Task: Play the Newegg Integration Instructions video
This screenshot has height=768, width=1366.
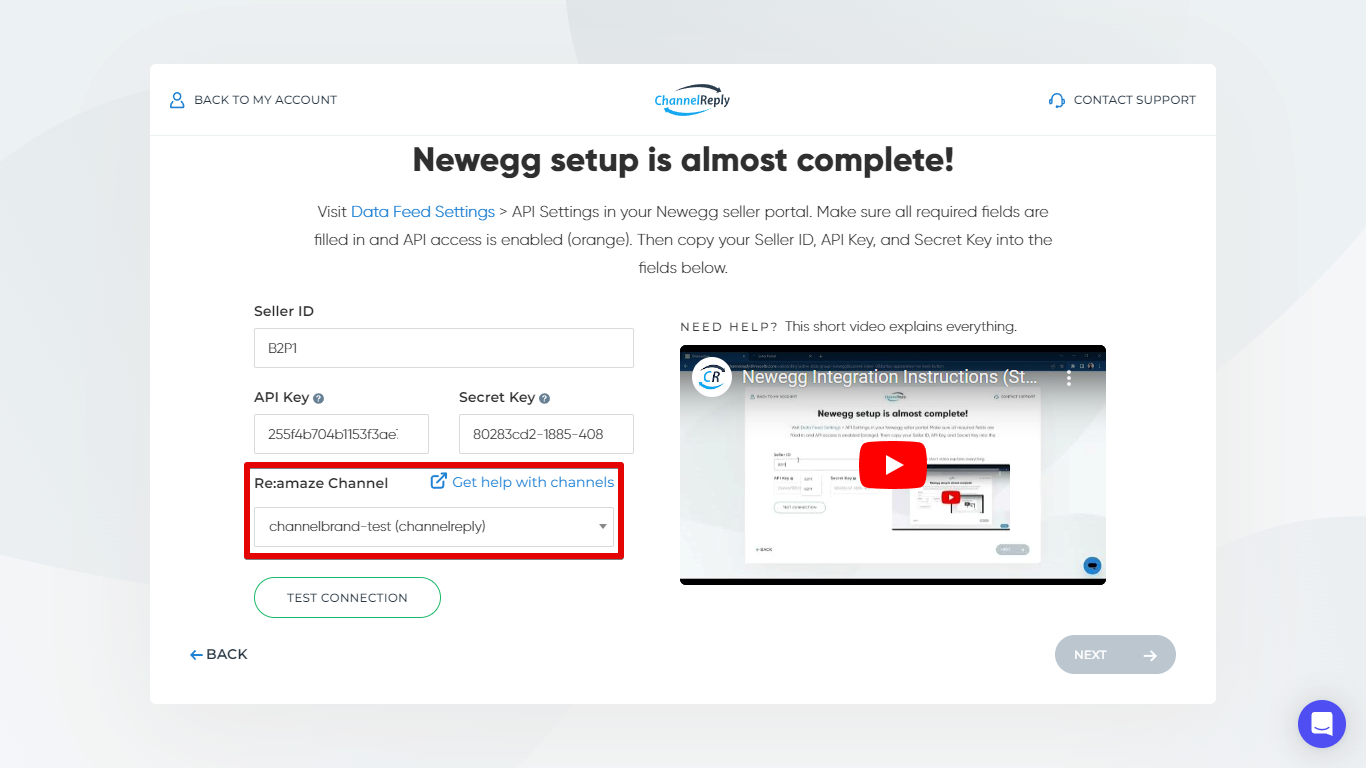Action: coord(893,465)
